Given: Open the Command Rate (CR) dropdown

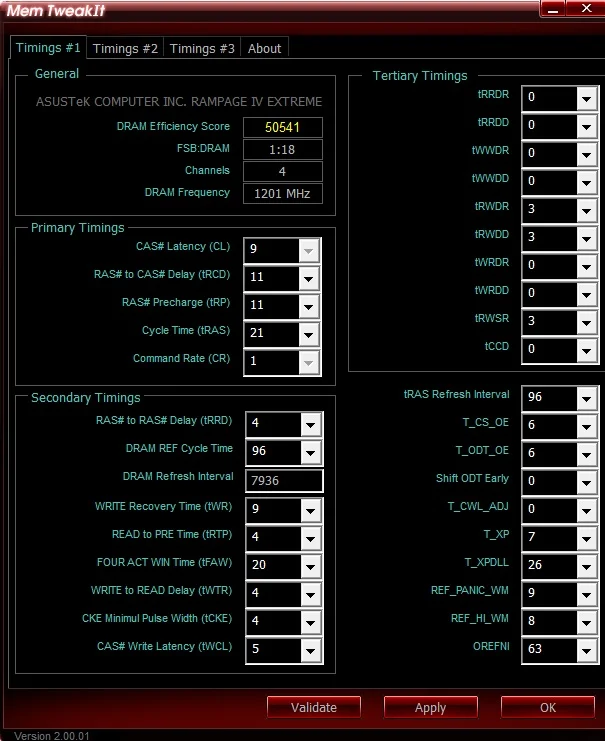Looking at the screenshot, I should point(308,362).
